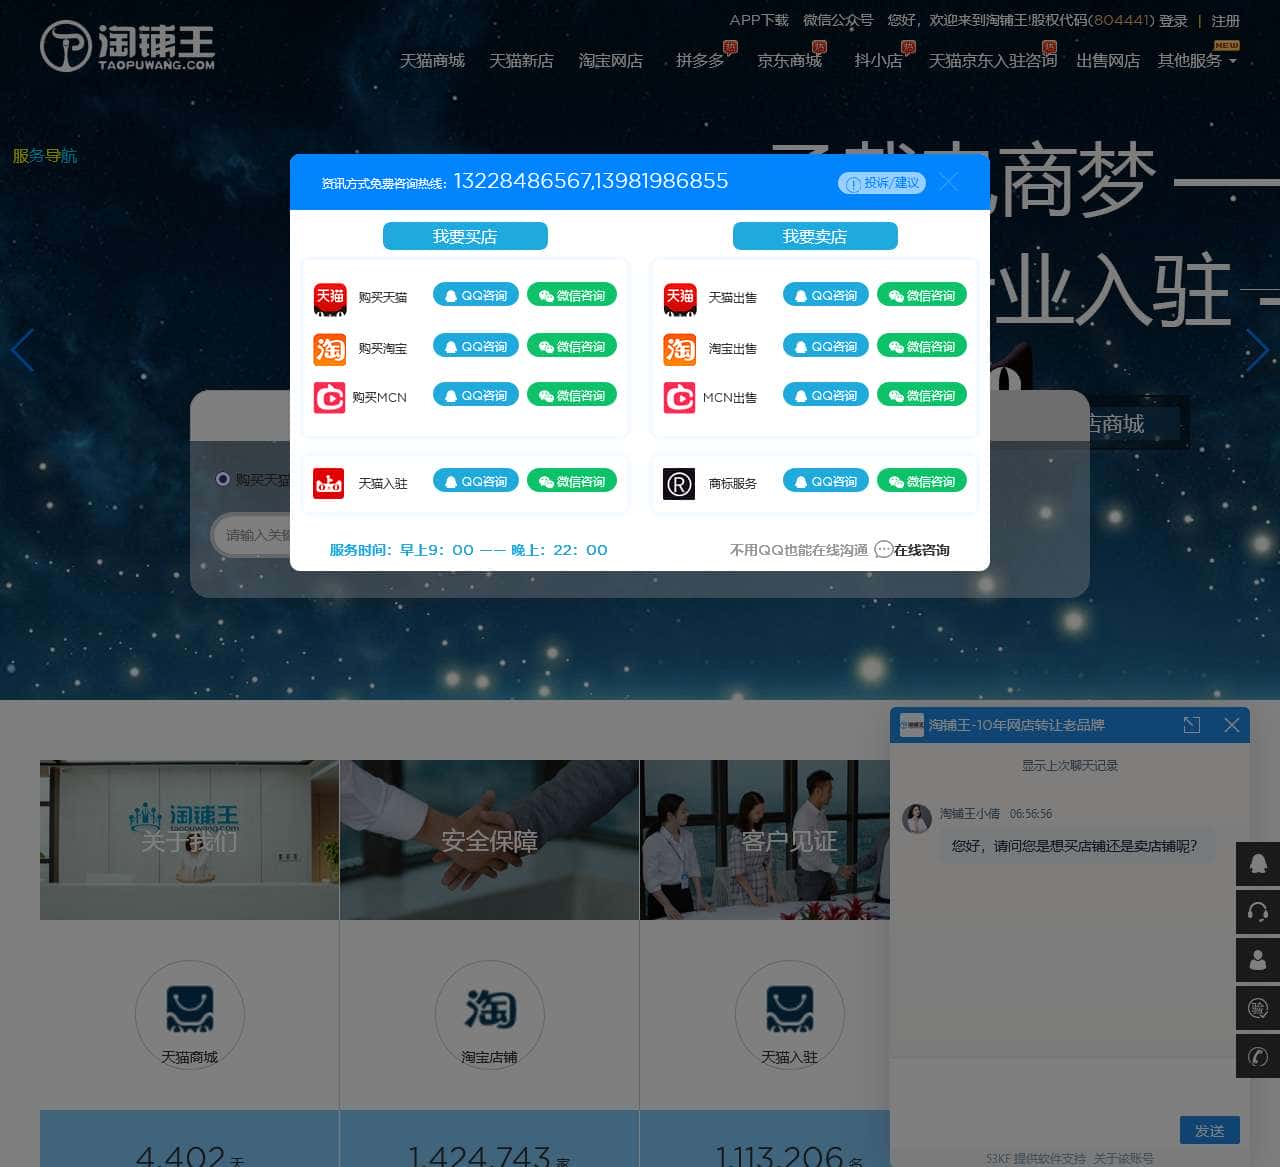Click the 投诉/建议 button in the dialog
Viewport: 1280px width, 1167px height.
click(882, 183)
